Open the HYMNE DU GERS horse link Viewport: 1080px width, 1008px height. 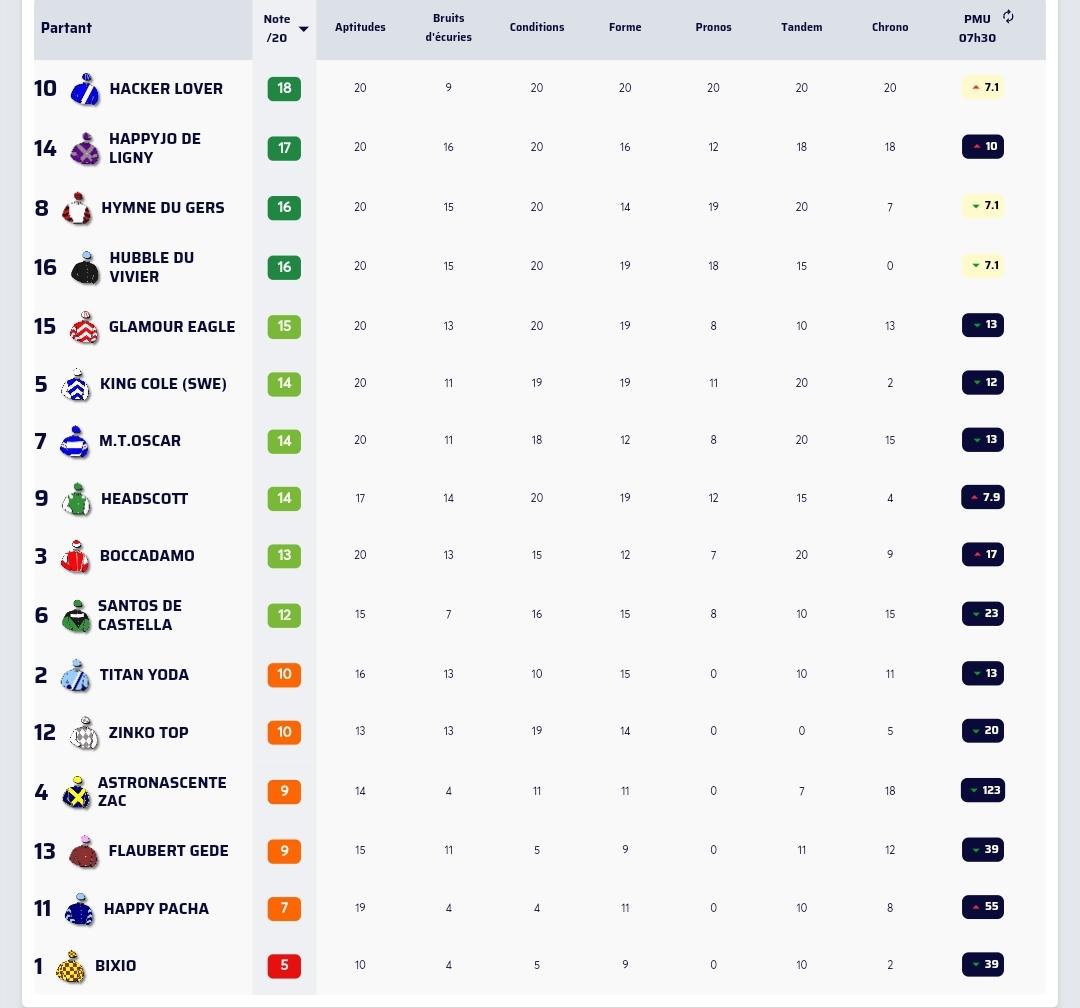pyautogui.click(x=163, y=208)
